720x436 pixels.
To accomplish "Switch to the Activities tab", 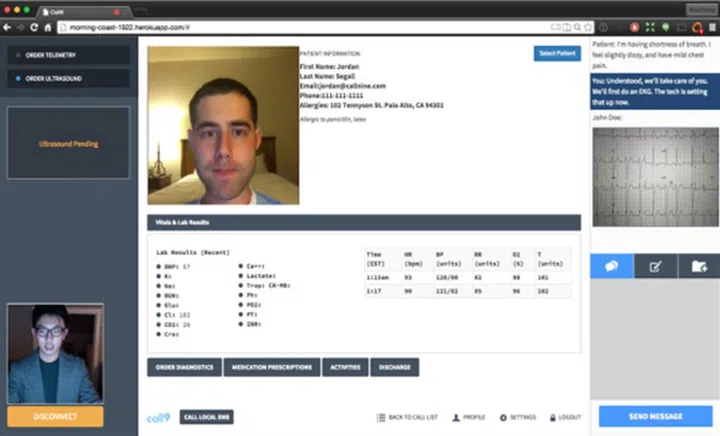I will tap(346, 367).
